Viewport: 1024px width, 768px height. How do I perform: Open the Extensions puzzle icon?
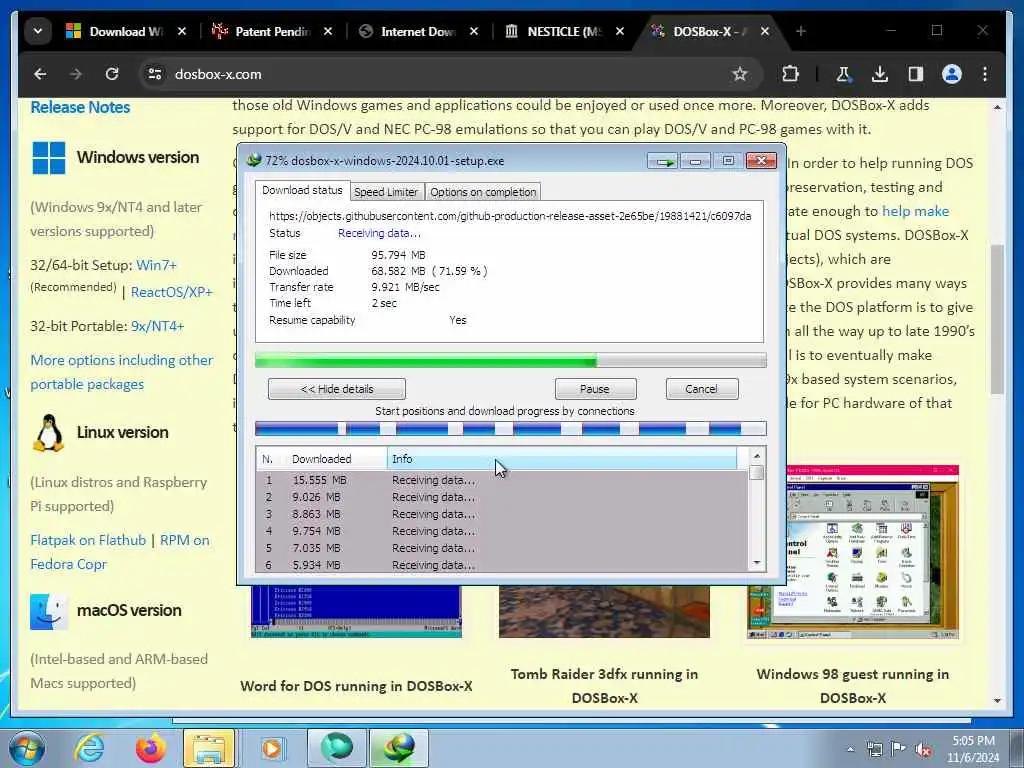790,74
